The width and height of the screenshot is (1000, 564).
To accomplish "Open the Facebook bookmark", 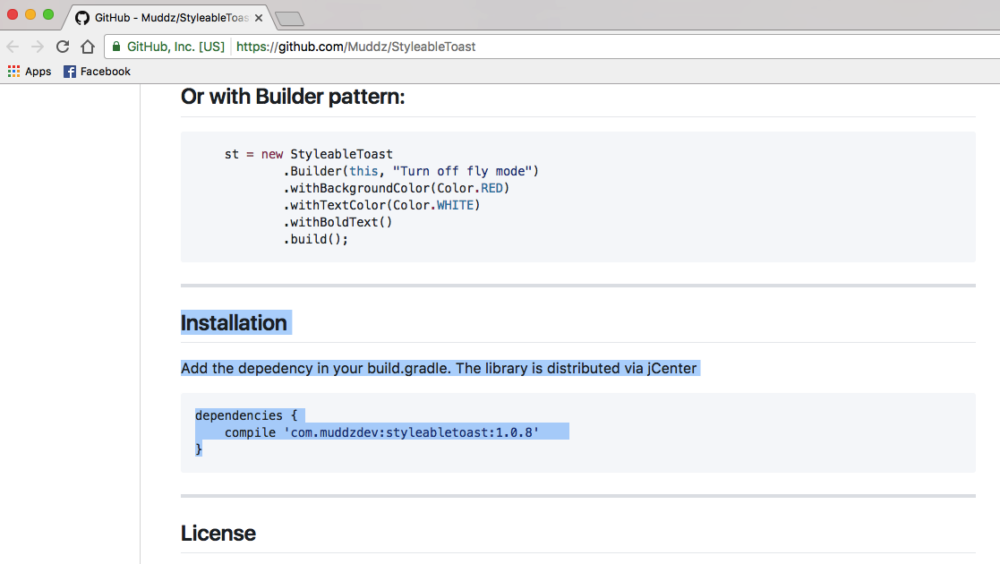I will (x=97, y=72).
